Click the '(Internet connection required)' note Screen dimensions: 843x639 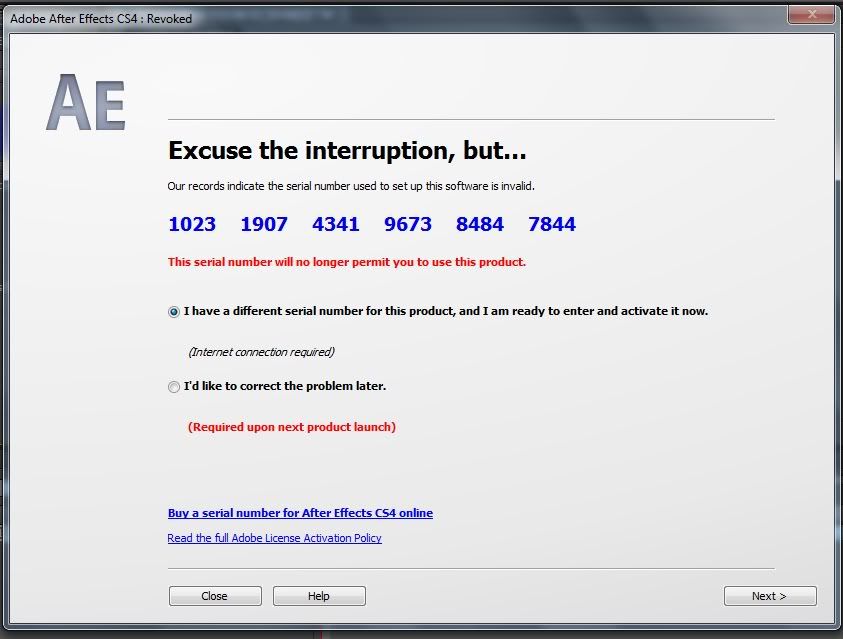tap(262, 352)
